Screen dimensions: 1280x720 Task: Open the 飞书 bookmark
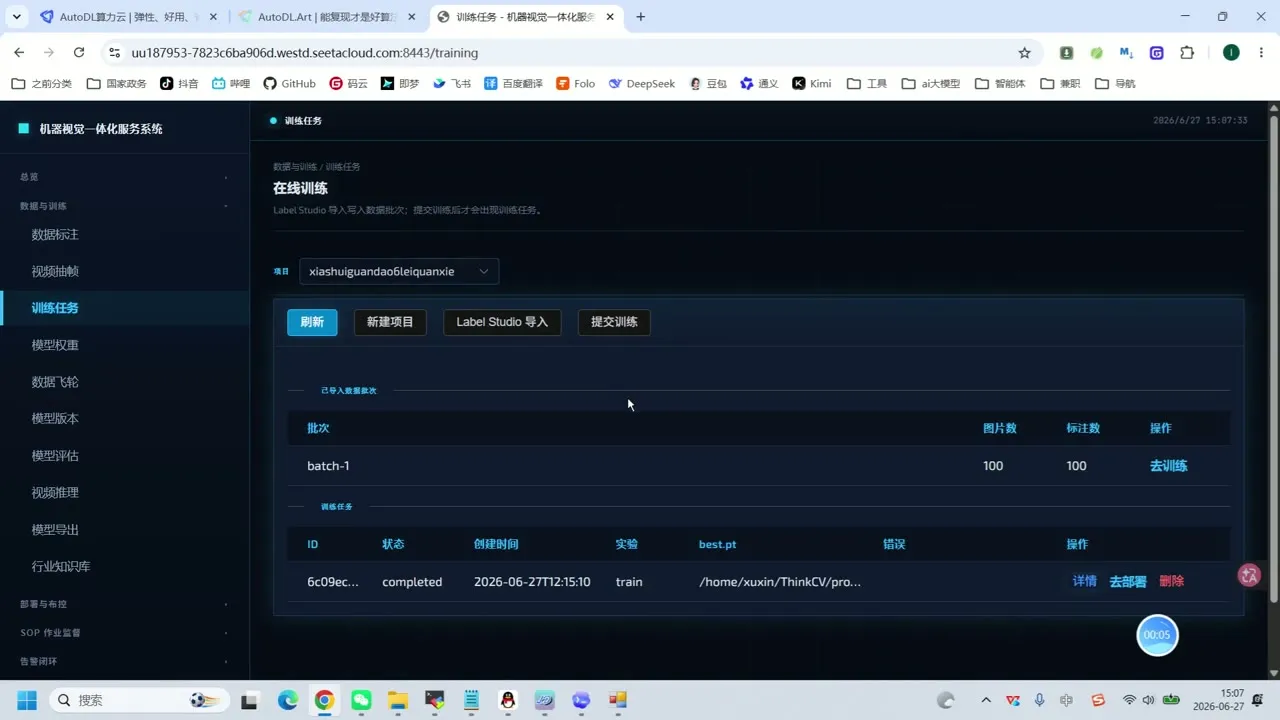coord(452,83)
